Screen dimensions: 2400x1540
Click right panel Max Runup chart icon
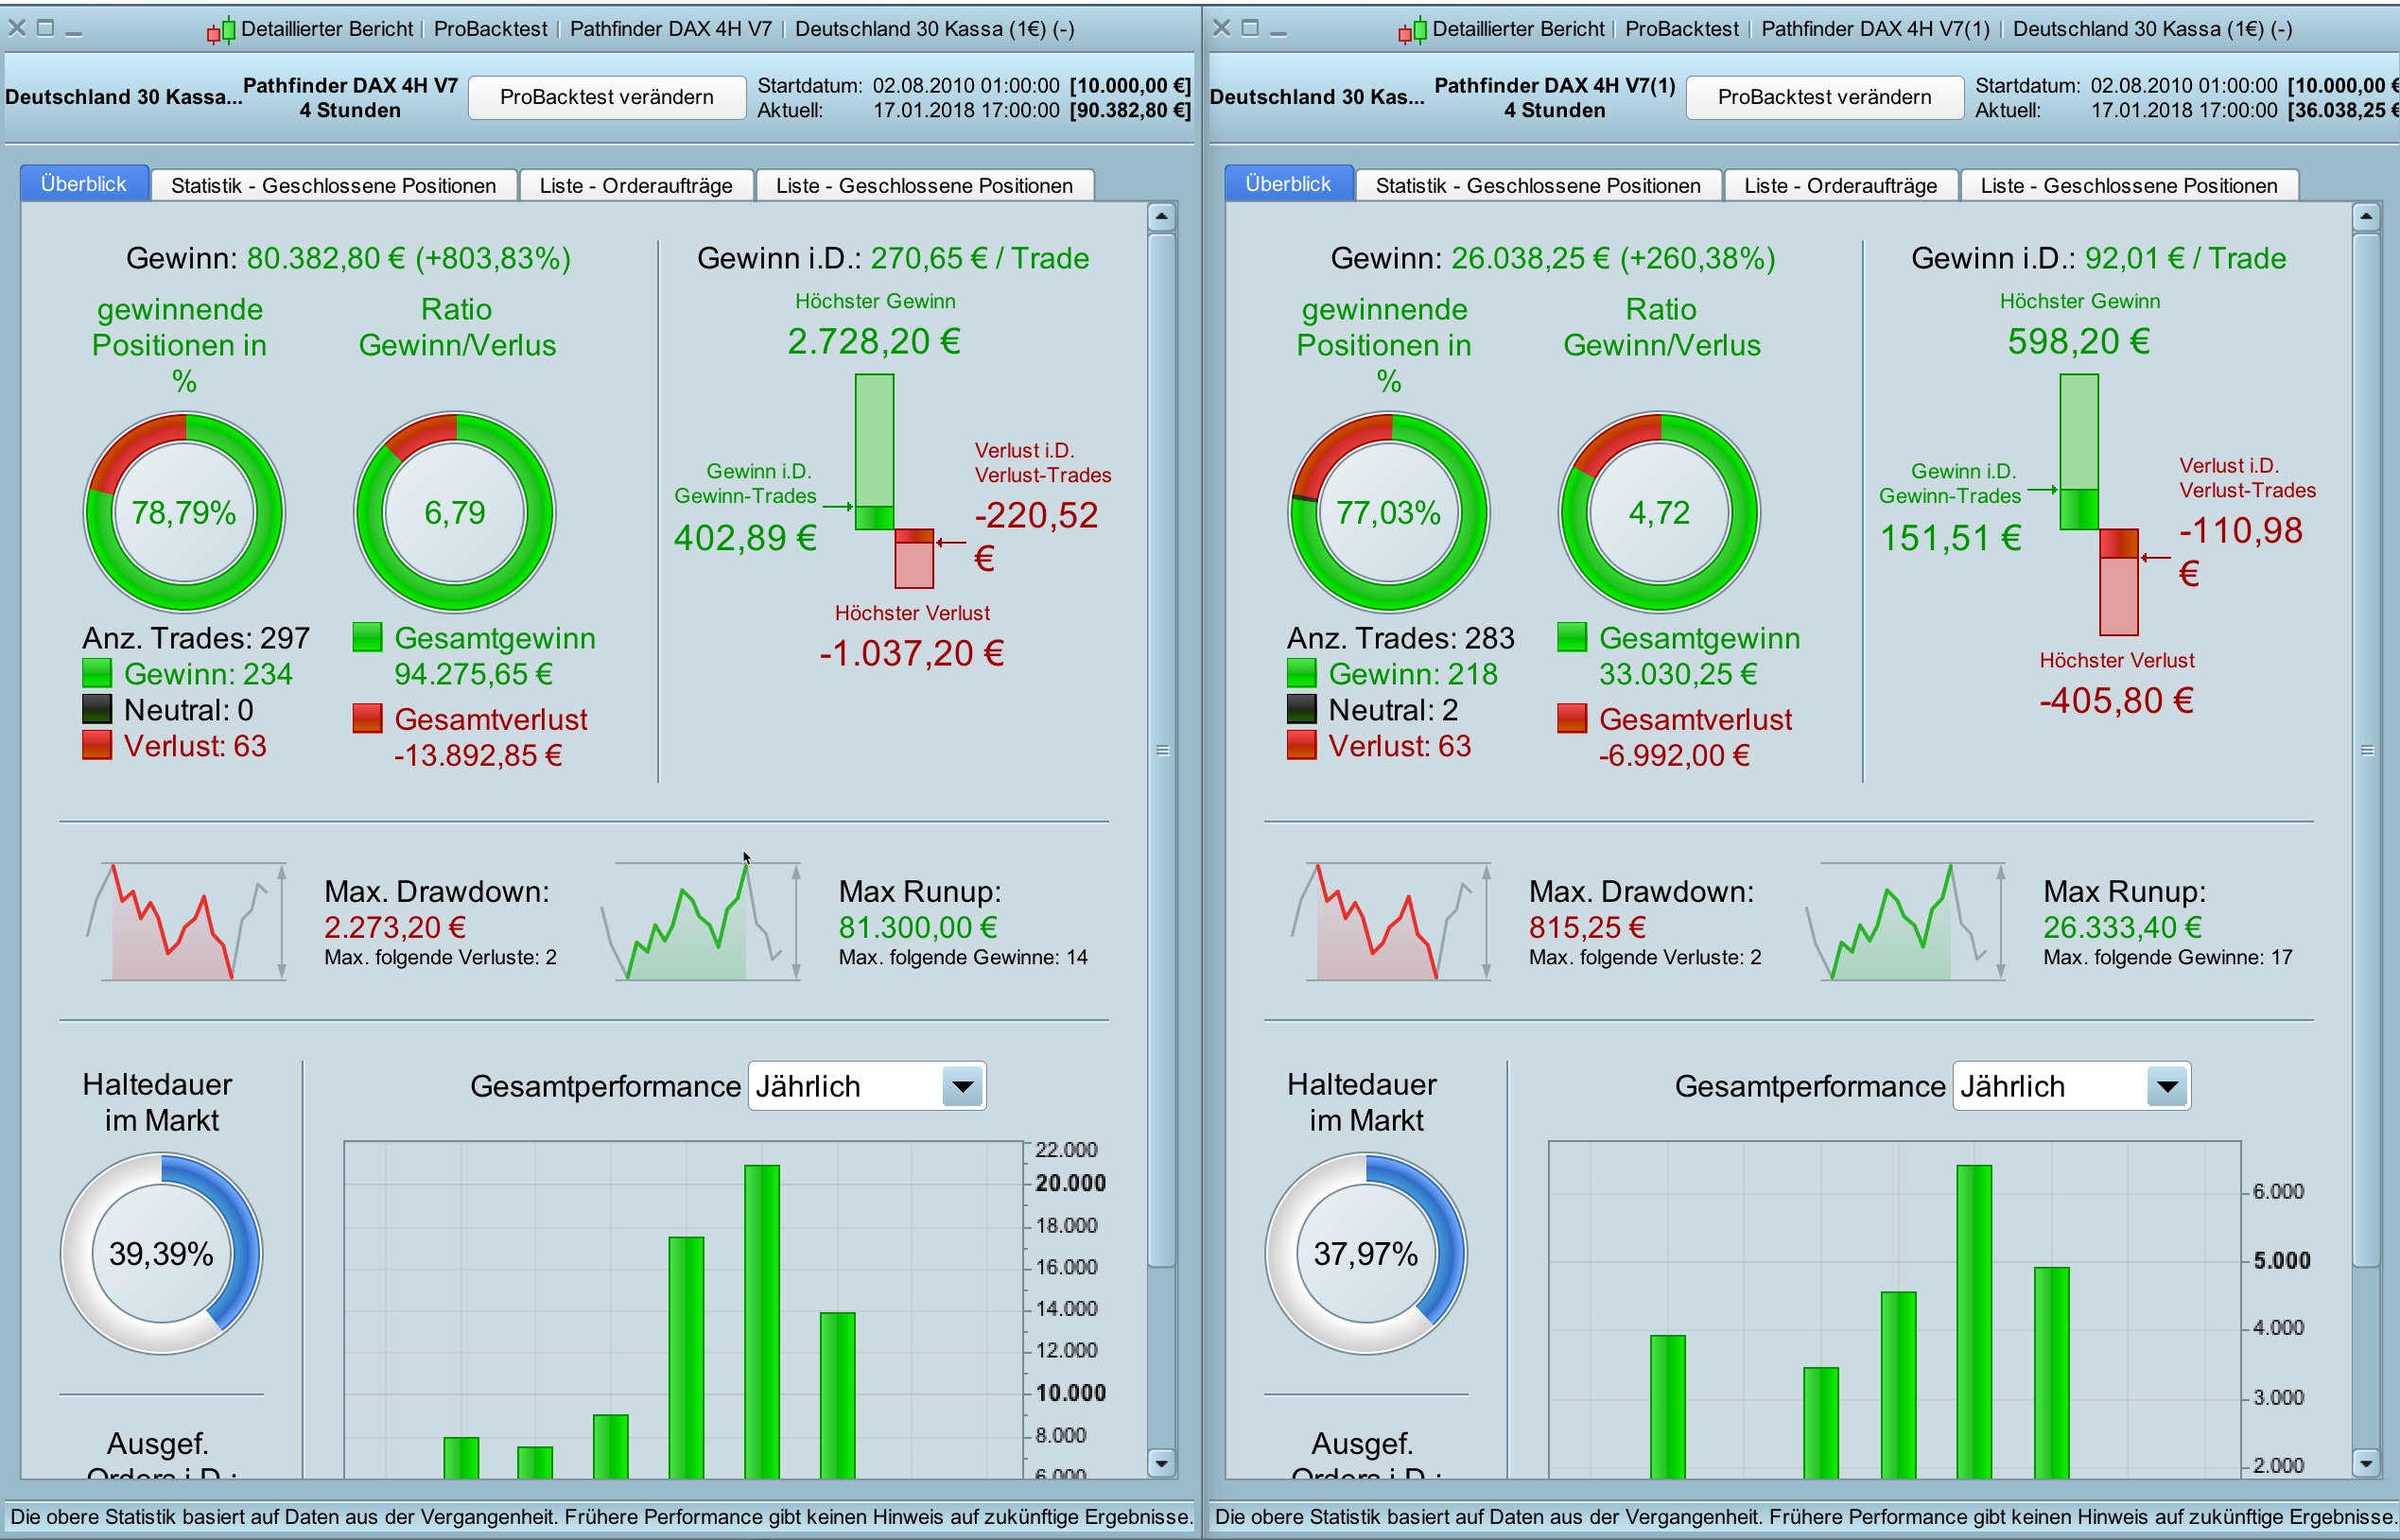pos(1905,922)
